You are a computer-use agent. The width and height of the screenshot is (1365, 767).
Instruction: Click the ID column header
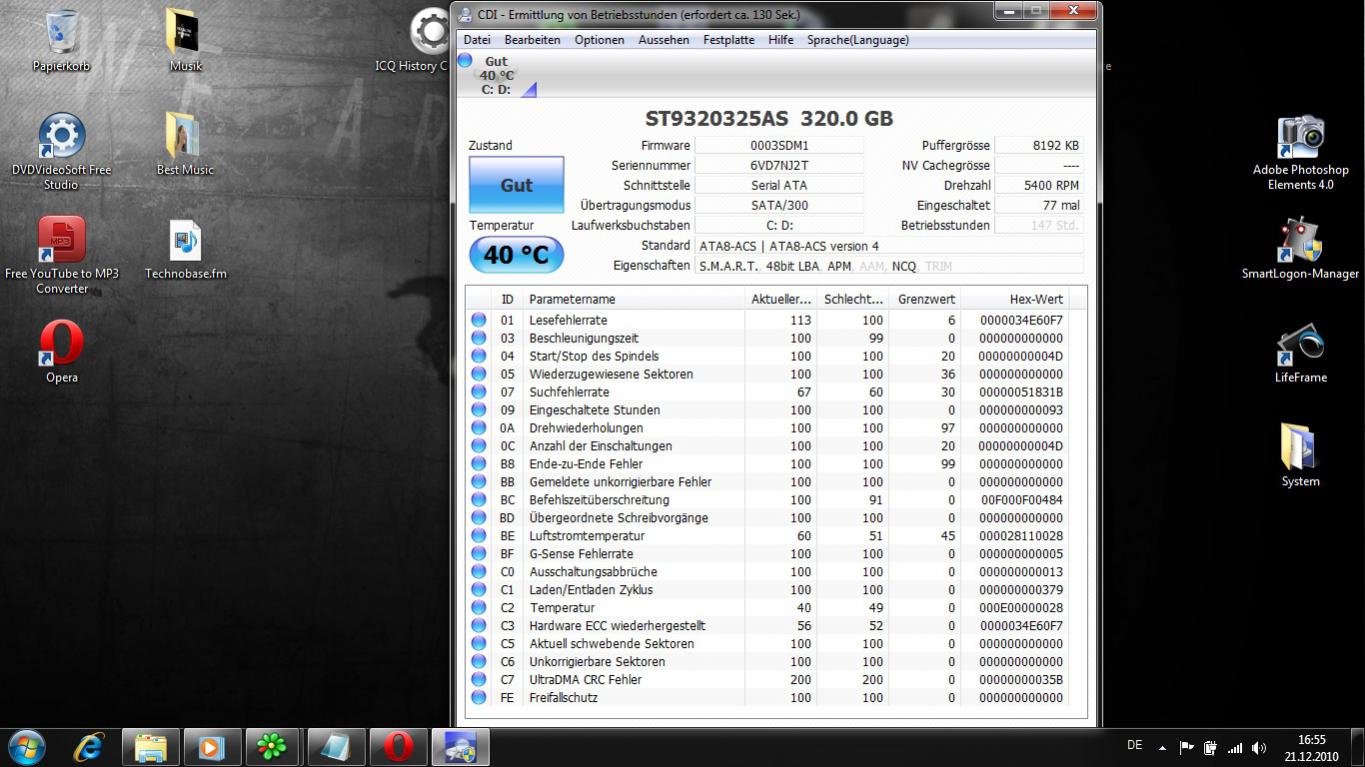point(507,299)
